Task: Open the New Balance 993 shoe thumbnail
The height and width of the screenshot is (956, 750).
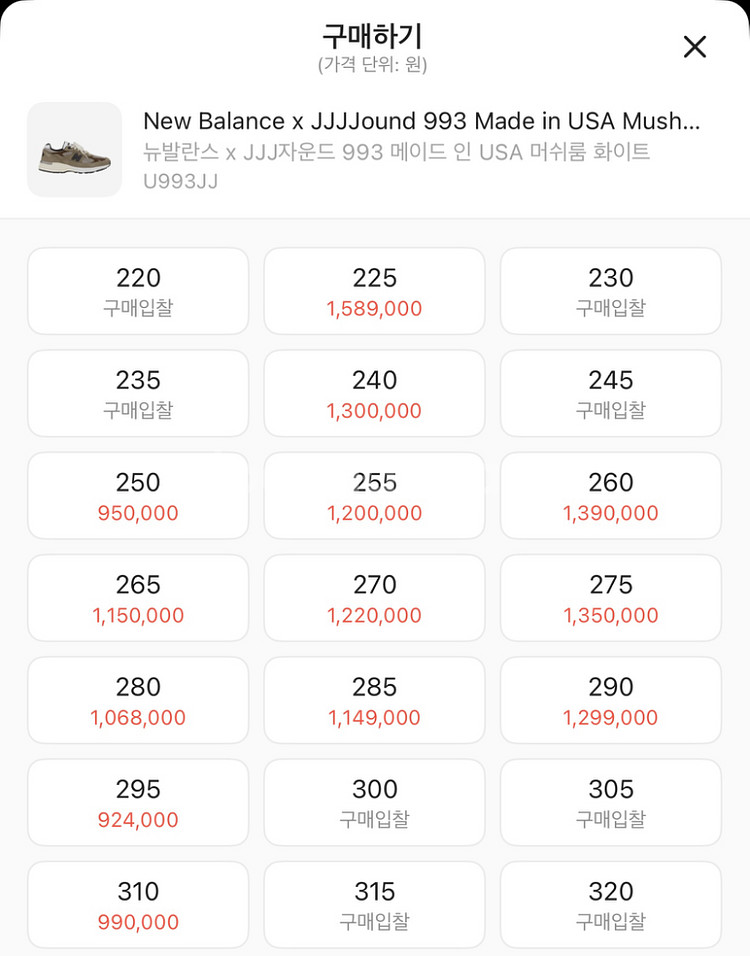Action: (x=74, y=149)
